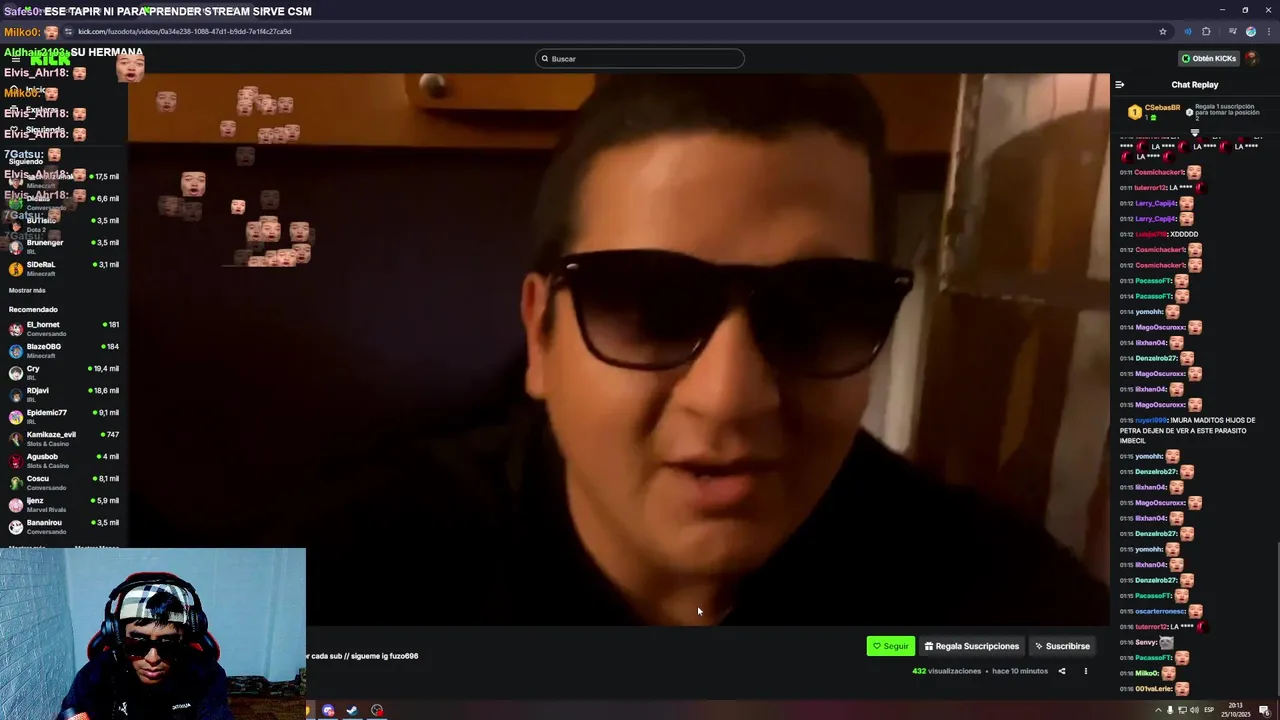Click the chat panel scrollbar
The height and width of the screenshot is (720, 1280).
(x=1277, y=620)
